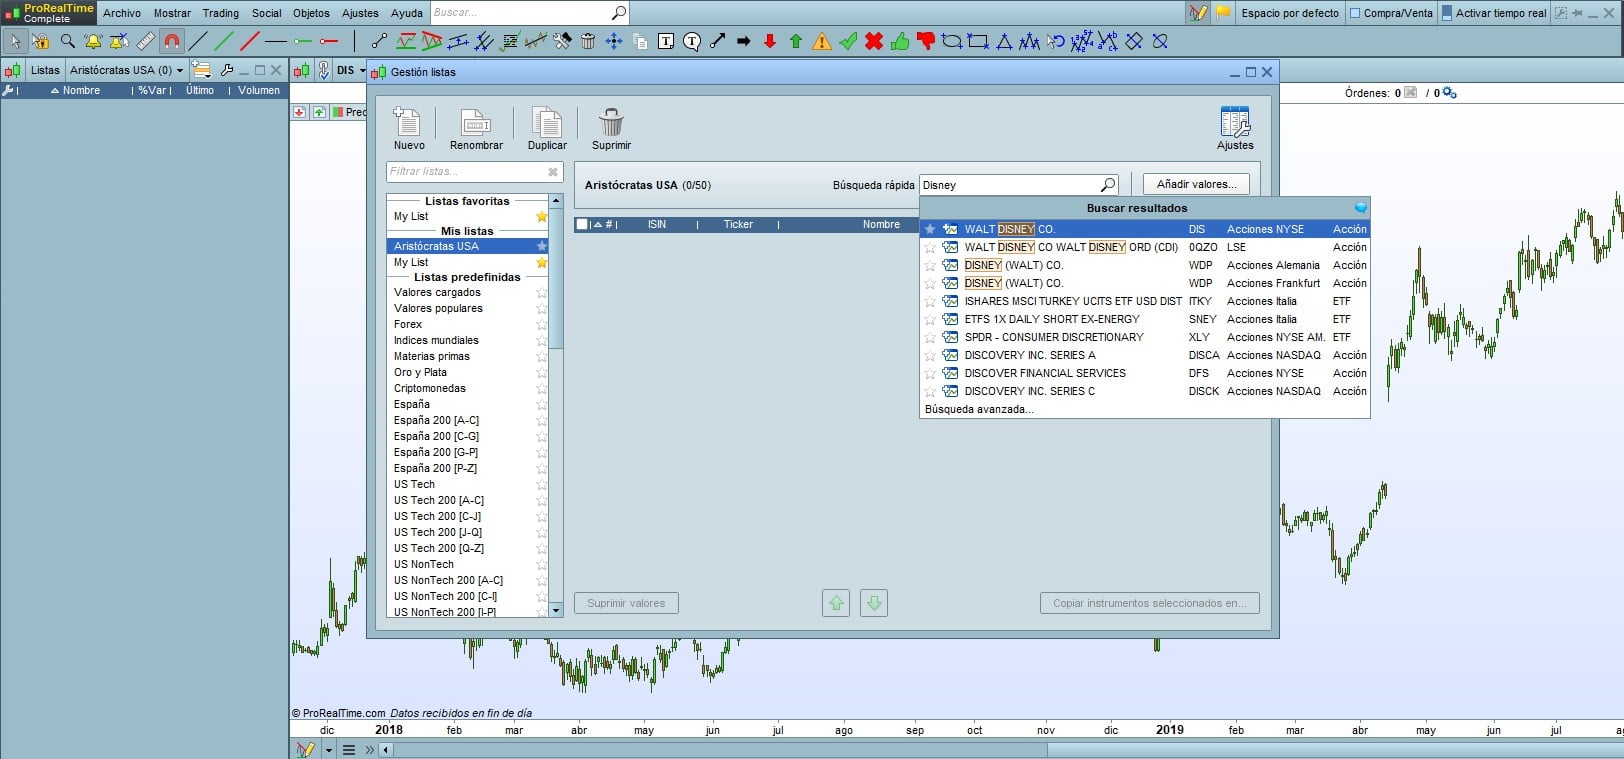Open the Aristócratas USA (0) list dropdown
This screenshot has width=1624, height=759.
tap(127, 70)
